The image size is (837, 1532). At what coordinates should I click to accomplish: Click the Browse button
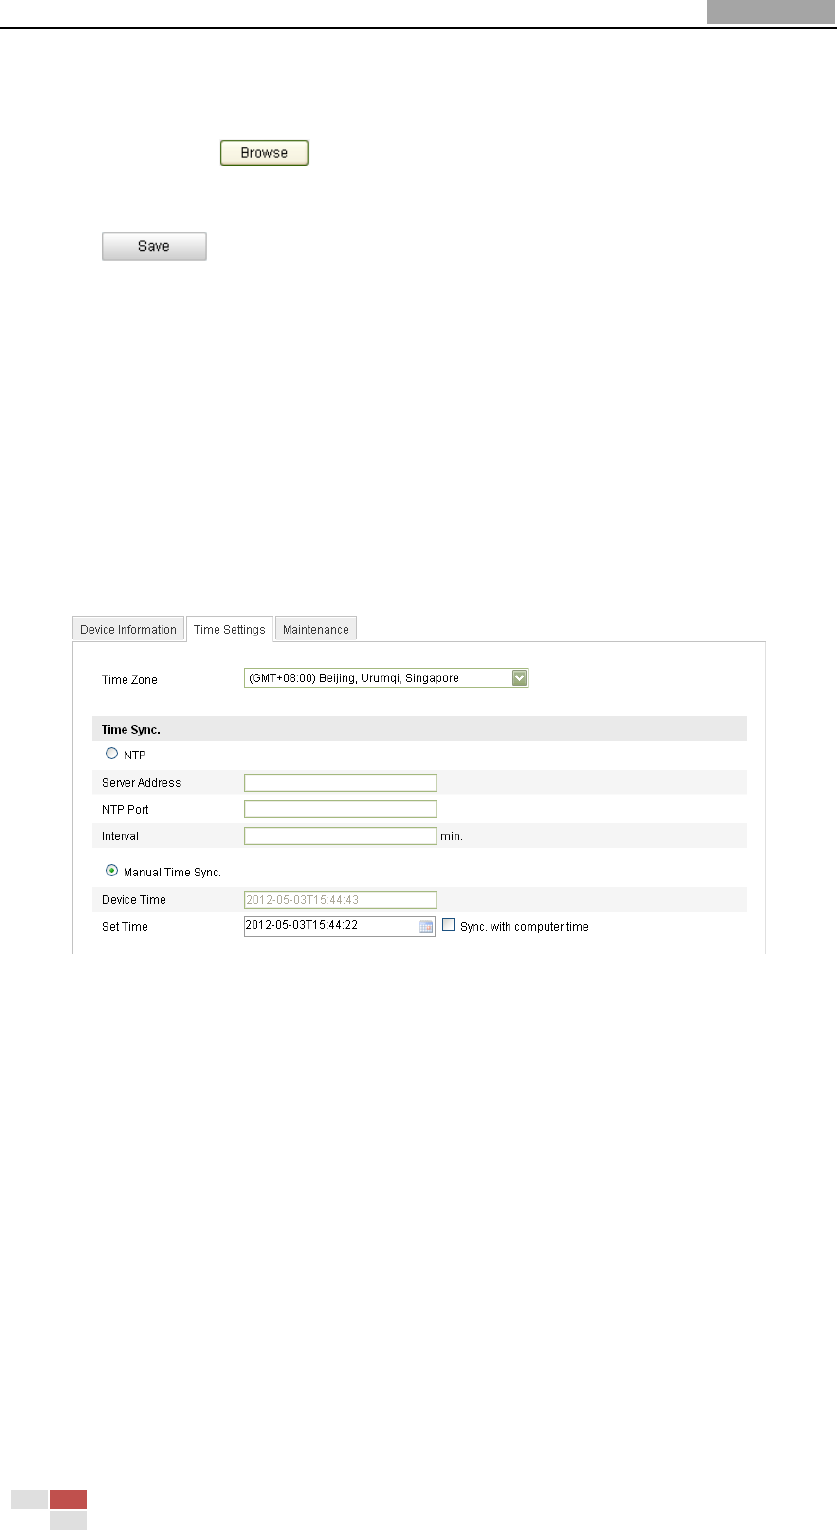pos(264,153)
